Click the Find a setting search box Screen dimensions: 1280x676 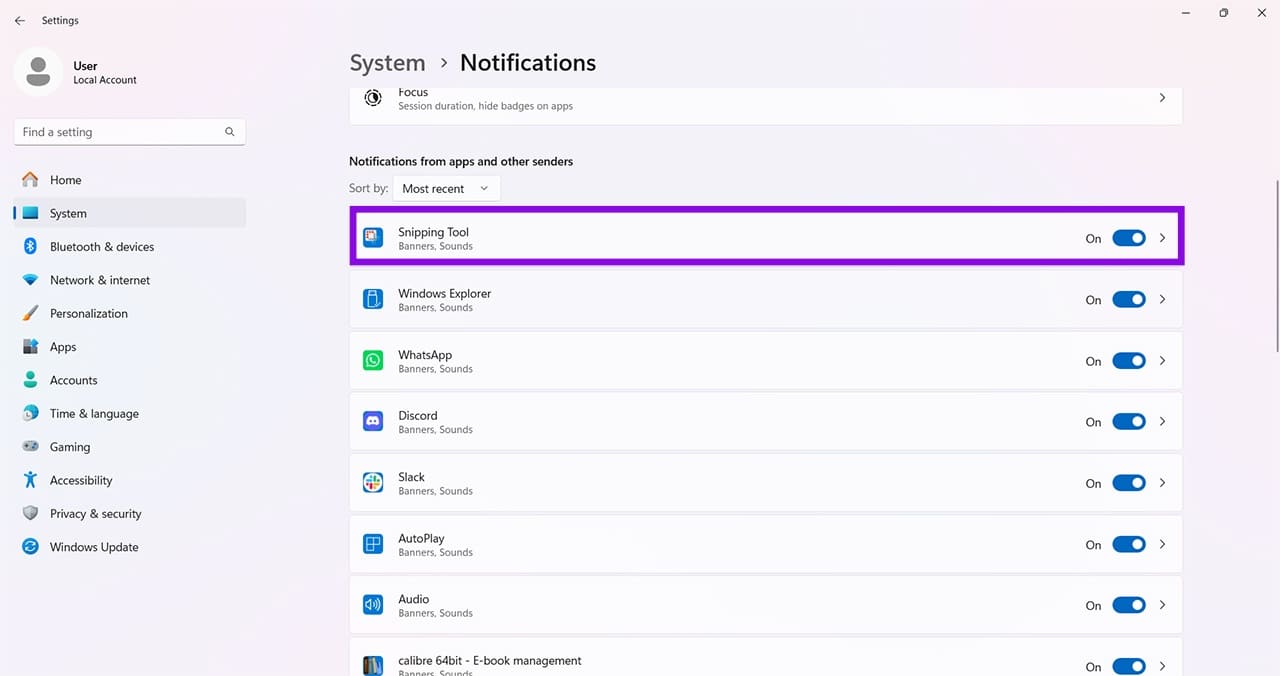[x=130, y=132]
